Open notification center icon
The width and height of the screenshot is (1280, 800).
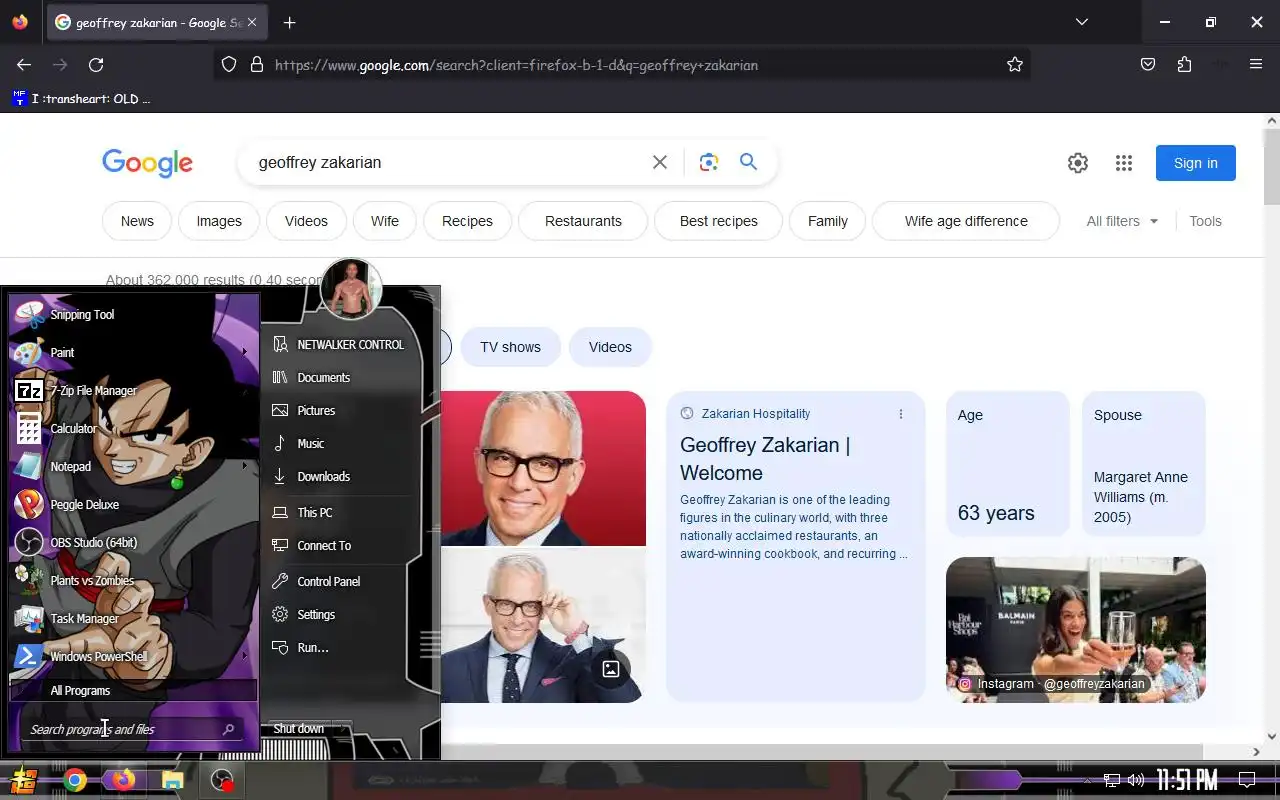click(1247, 780)
